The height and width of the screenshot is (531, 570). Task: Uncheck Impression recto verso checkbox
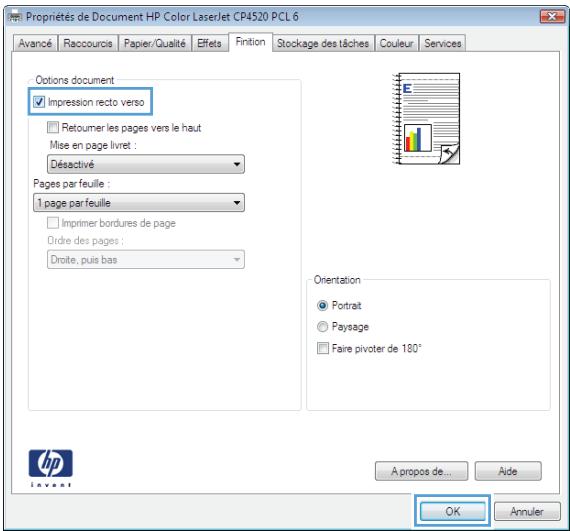tap(39, 102)
